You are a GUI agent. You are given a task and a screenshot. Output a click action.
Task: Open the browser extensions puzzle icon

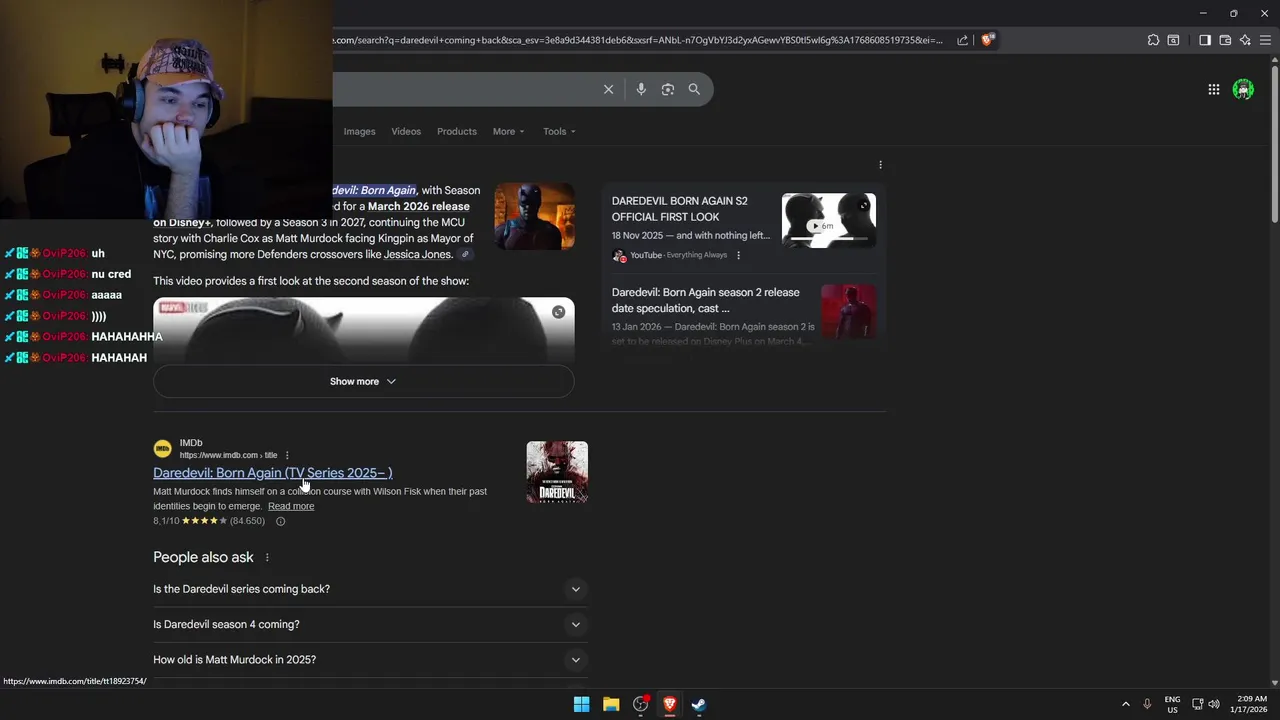tap(1153, 40)
